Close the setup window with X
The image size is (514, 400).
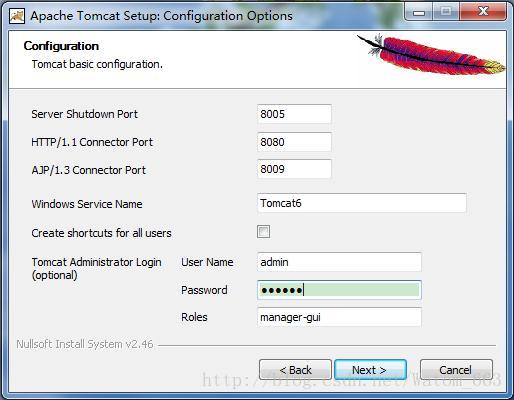(483, 12)
